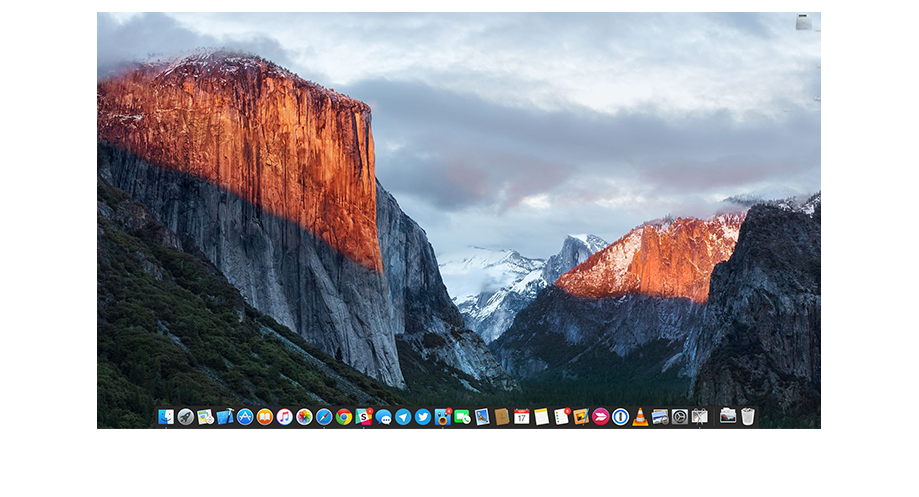Viewport: 919px width, 497px height.
Task: Open Calendar showing 17
Action: 522,417
